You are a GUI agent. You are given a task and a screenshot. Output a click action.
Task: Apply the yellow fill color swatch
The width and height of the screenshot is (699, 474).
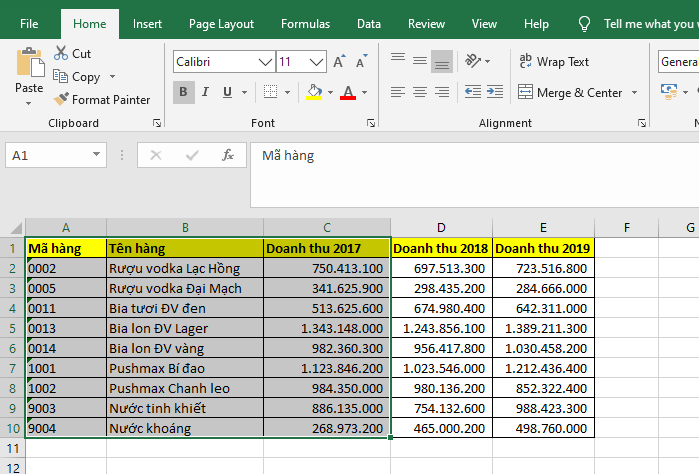(x=314, y=93)
